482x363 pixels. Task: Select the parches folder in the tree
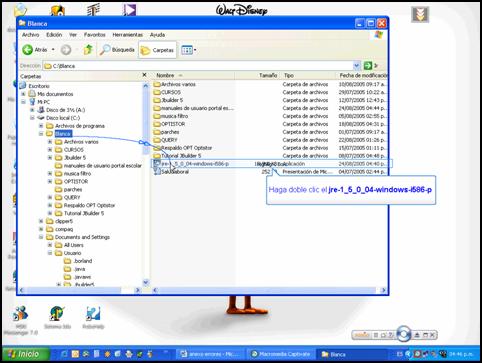coord(73,190)
